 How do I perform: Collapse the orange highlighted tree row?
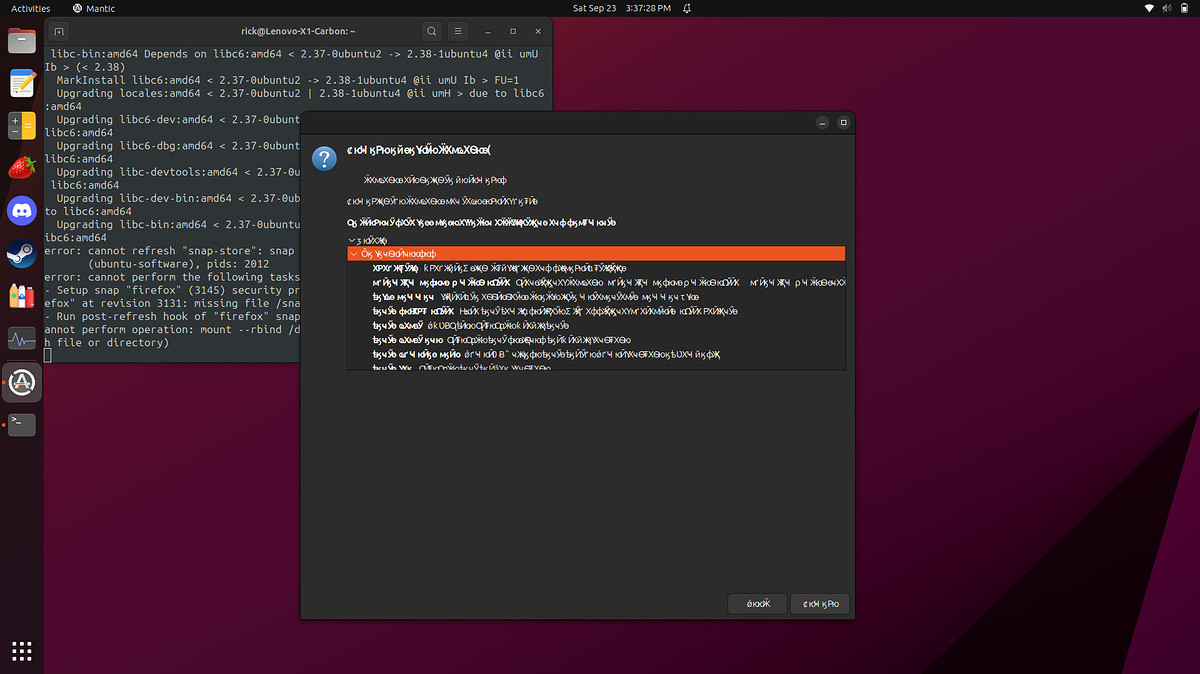coord(354,254)
